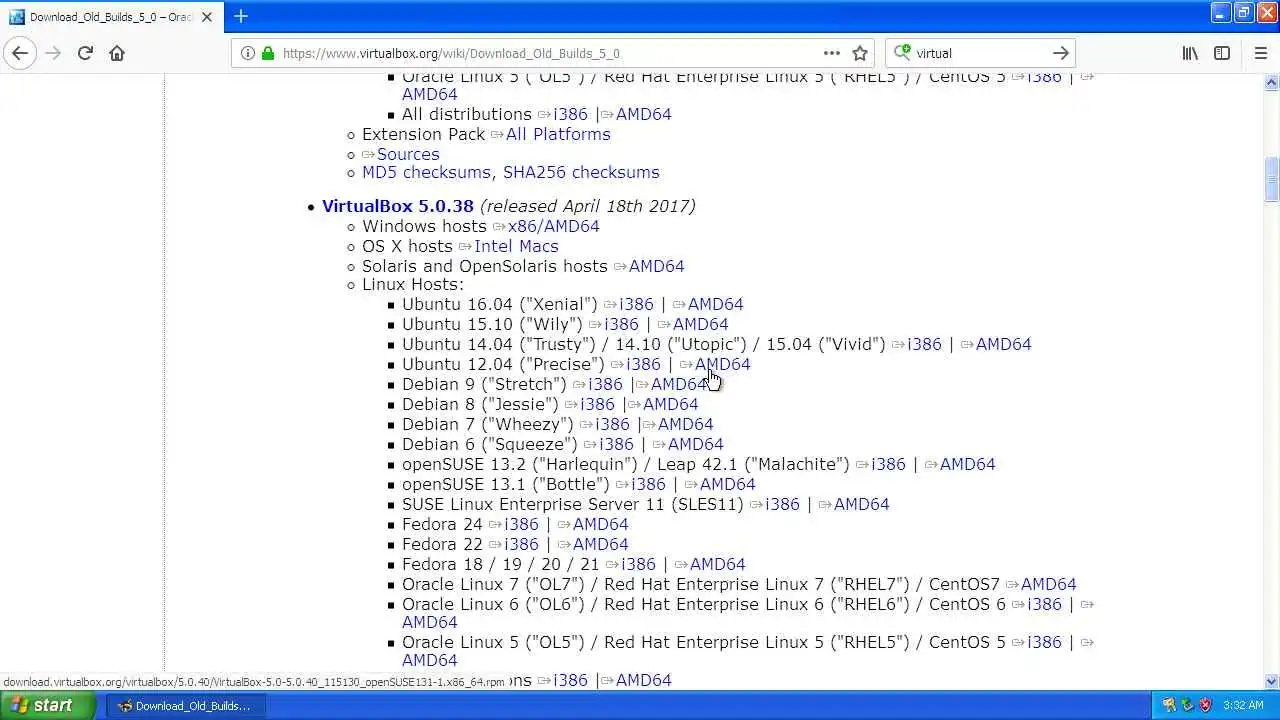This screenshot has height=720, width=1280.
Task: Click the forward navigation arrow
Action: [x=53, y=53]
